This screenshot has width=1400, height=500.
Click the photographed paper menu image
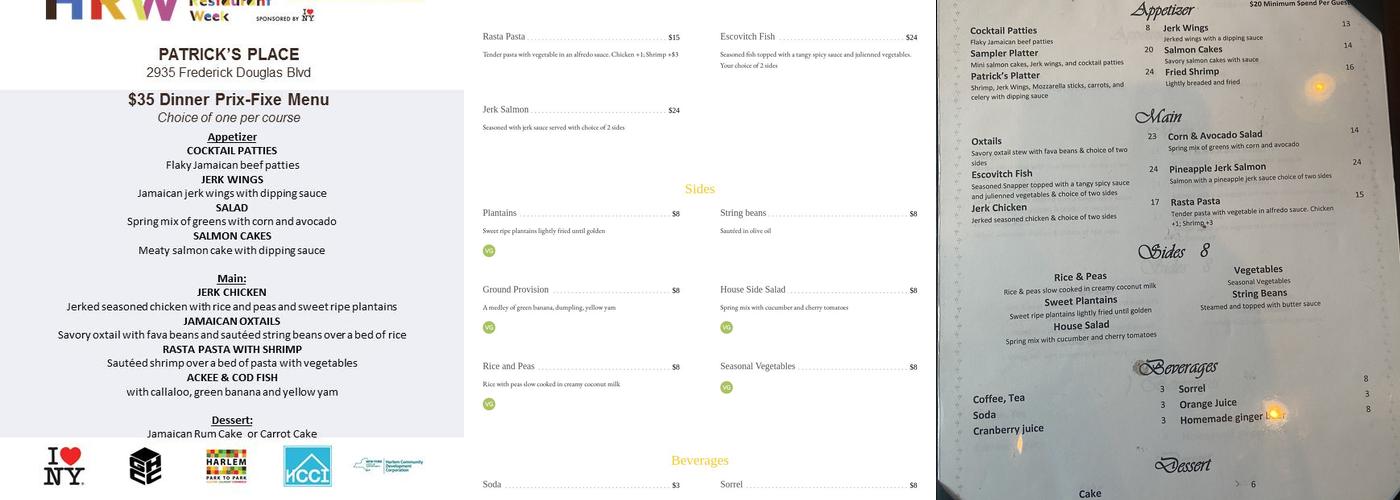coord(1167,250)
